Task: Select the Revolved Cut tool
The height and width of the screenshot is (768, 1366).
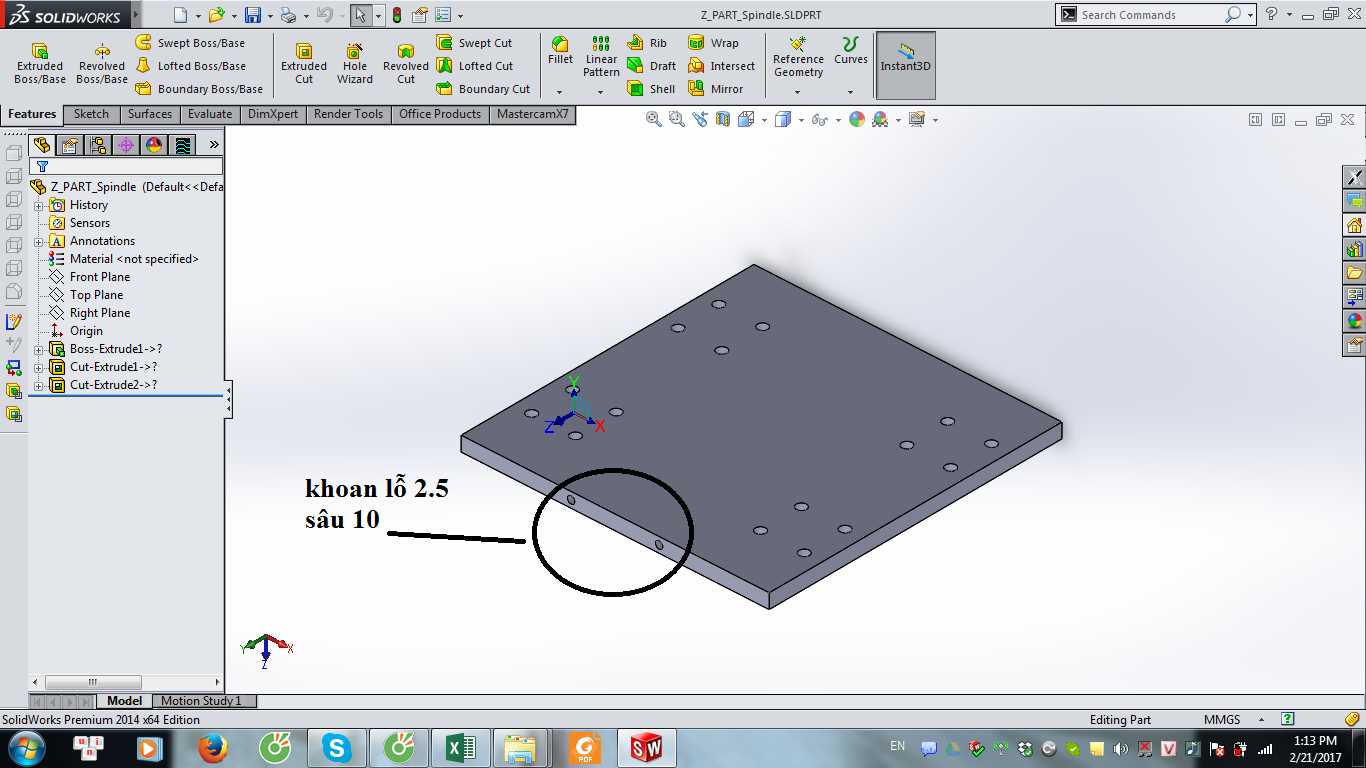Action: [406, 64]
